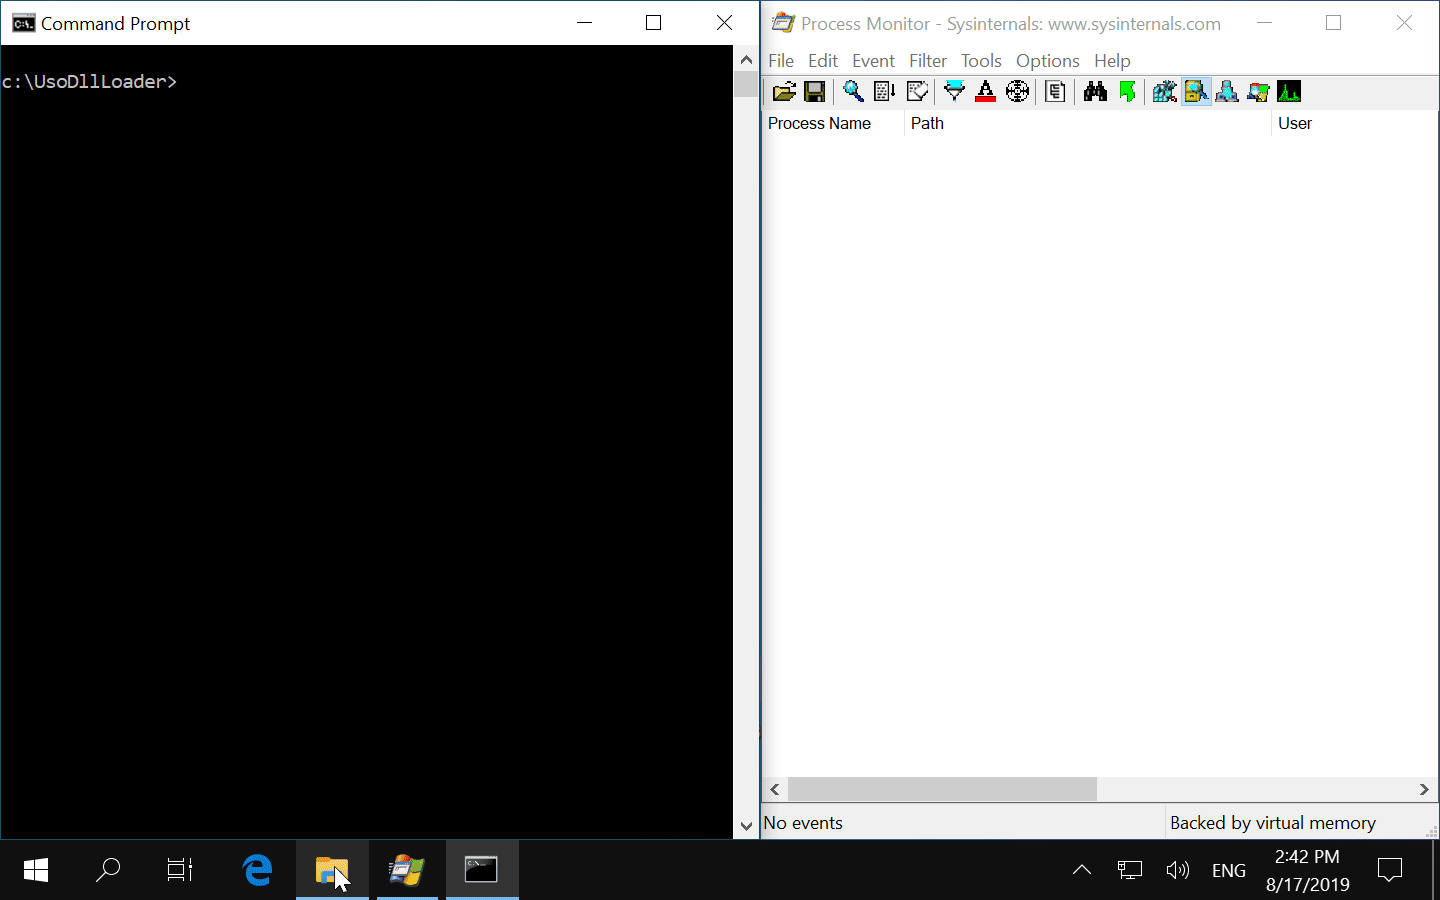Viewport: 1440px width, 900px height.
Task: Open Highlight settings with red A icon
Action: coord(986,92)
